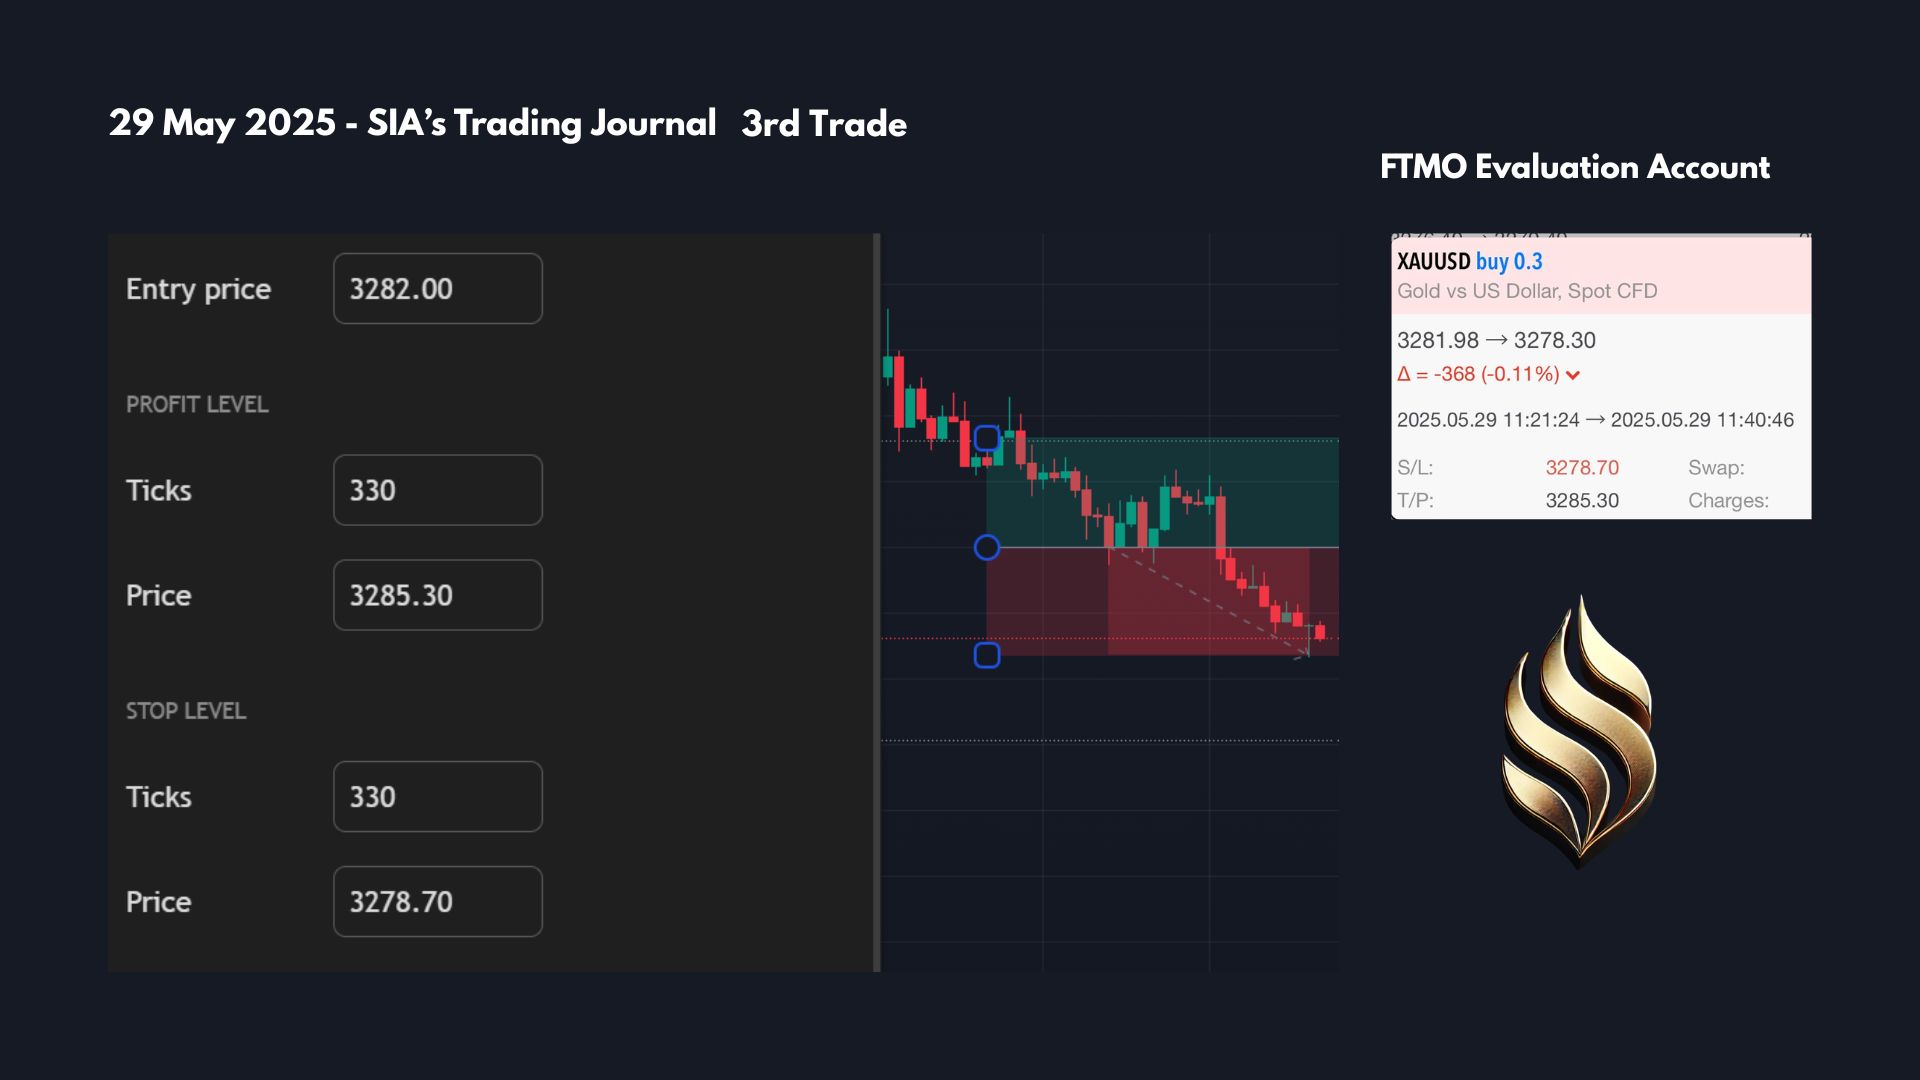Click the Entry price field showing 3282.00
The height and width of the screenshot is (1080, 1920).
point(438,288)
